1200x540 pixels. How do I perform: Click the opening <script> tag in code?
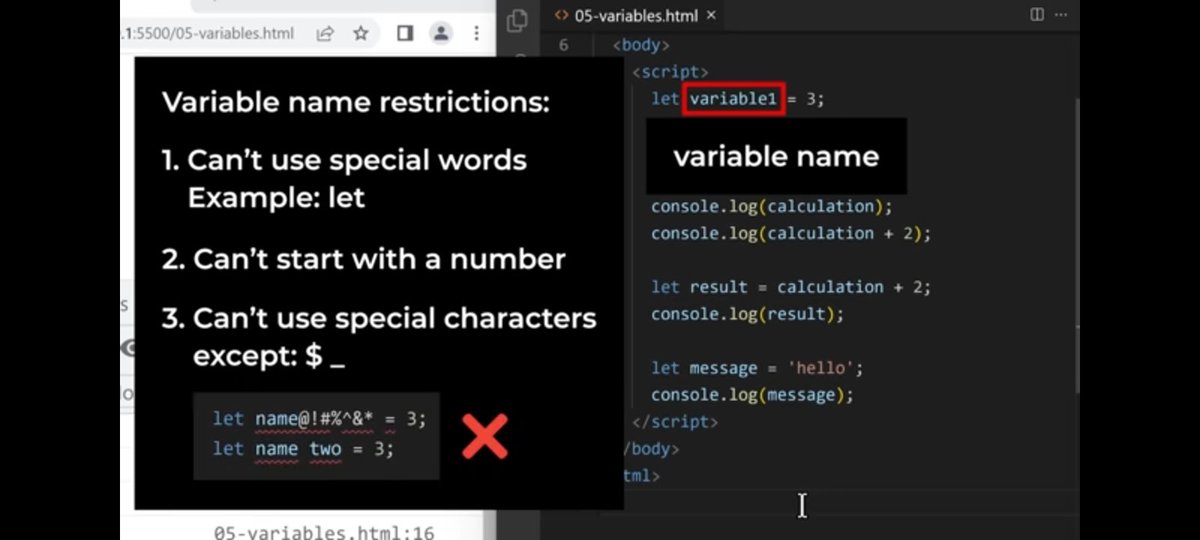click(x=670, y=72)
